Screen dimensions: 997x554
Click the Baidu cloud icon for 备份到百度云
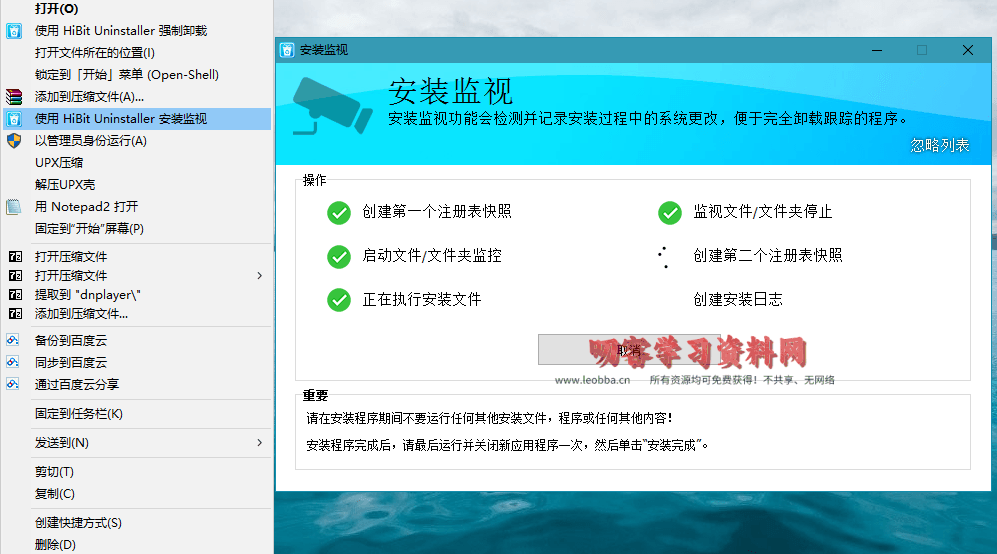(x=14, y=340)
